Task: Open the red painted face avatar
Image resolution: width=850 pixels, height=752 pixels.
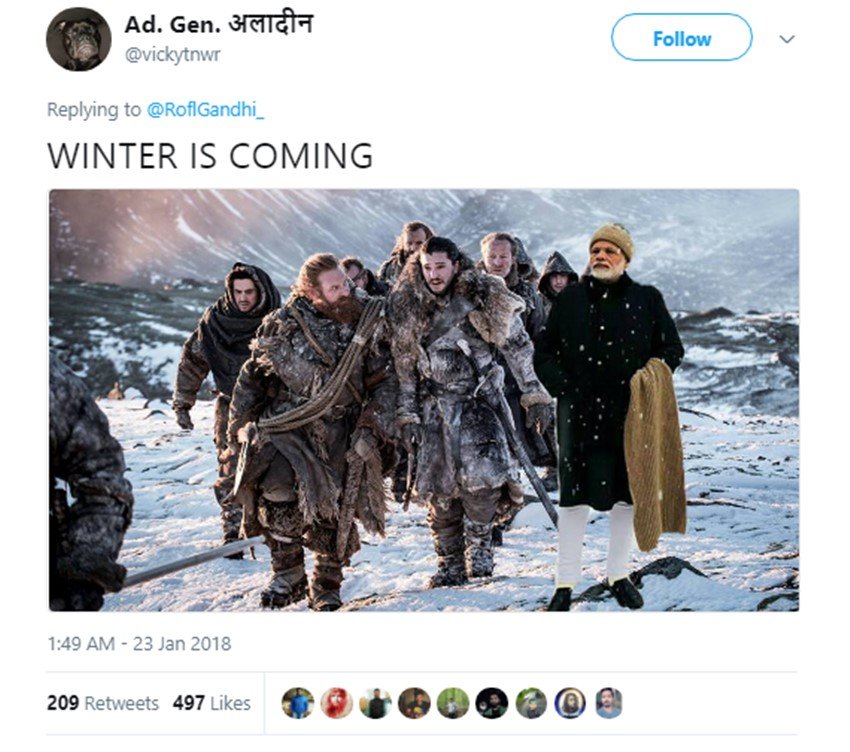Action: click(x=337, y=703)
